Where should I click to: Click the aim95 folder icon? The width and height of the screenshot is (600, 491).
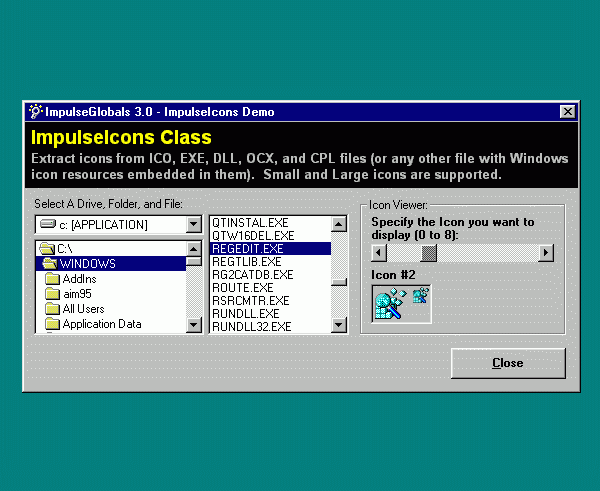[52, 294]
